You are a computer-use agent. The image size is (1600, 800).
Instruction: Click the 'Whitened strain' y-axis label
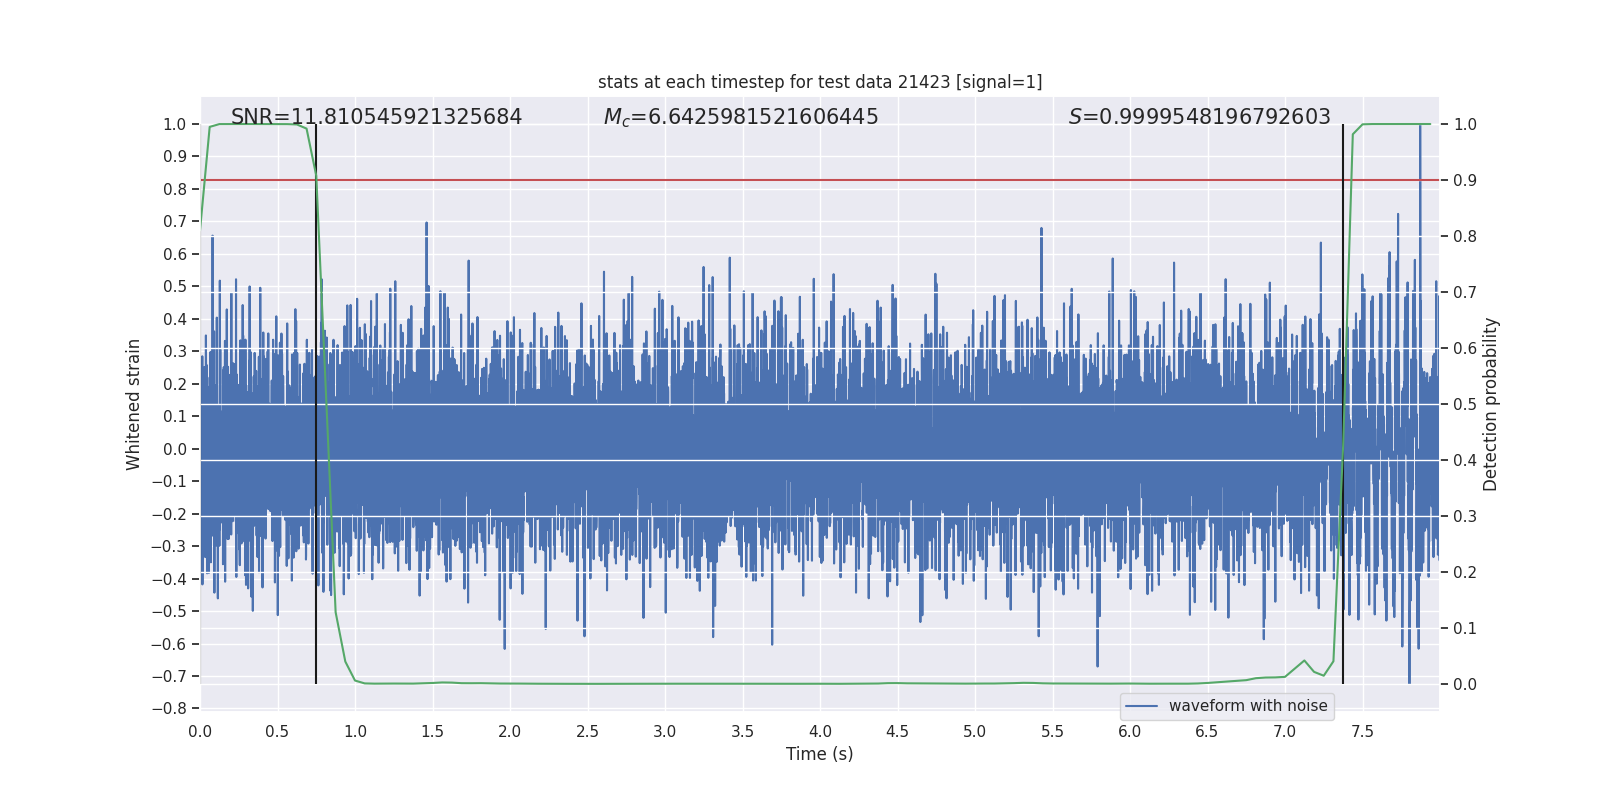coord(134,404)
